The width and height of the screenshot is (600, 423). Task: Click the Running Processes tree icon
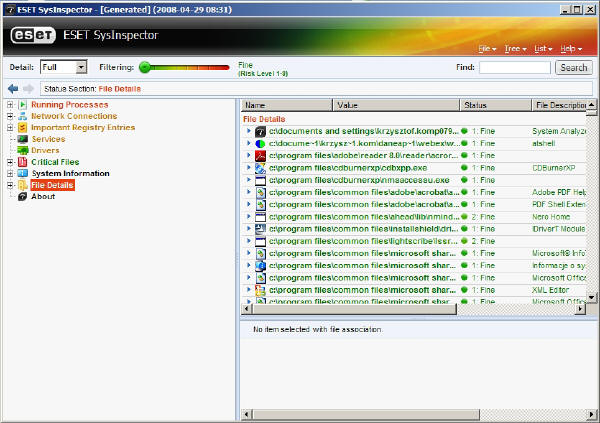coord(23,105)
